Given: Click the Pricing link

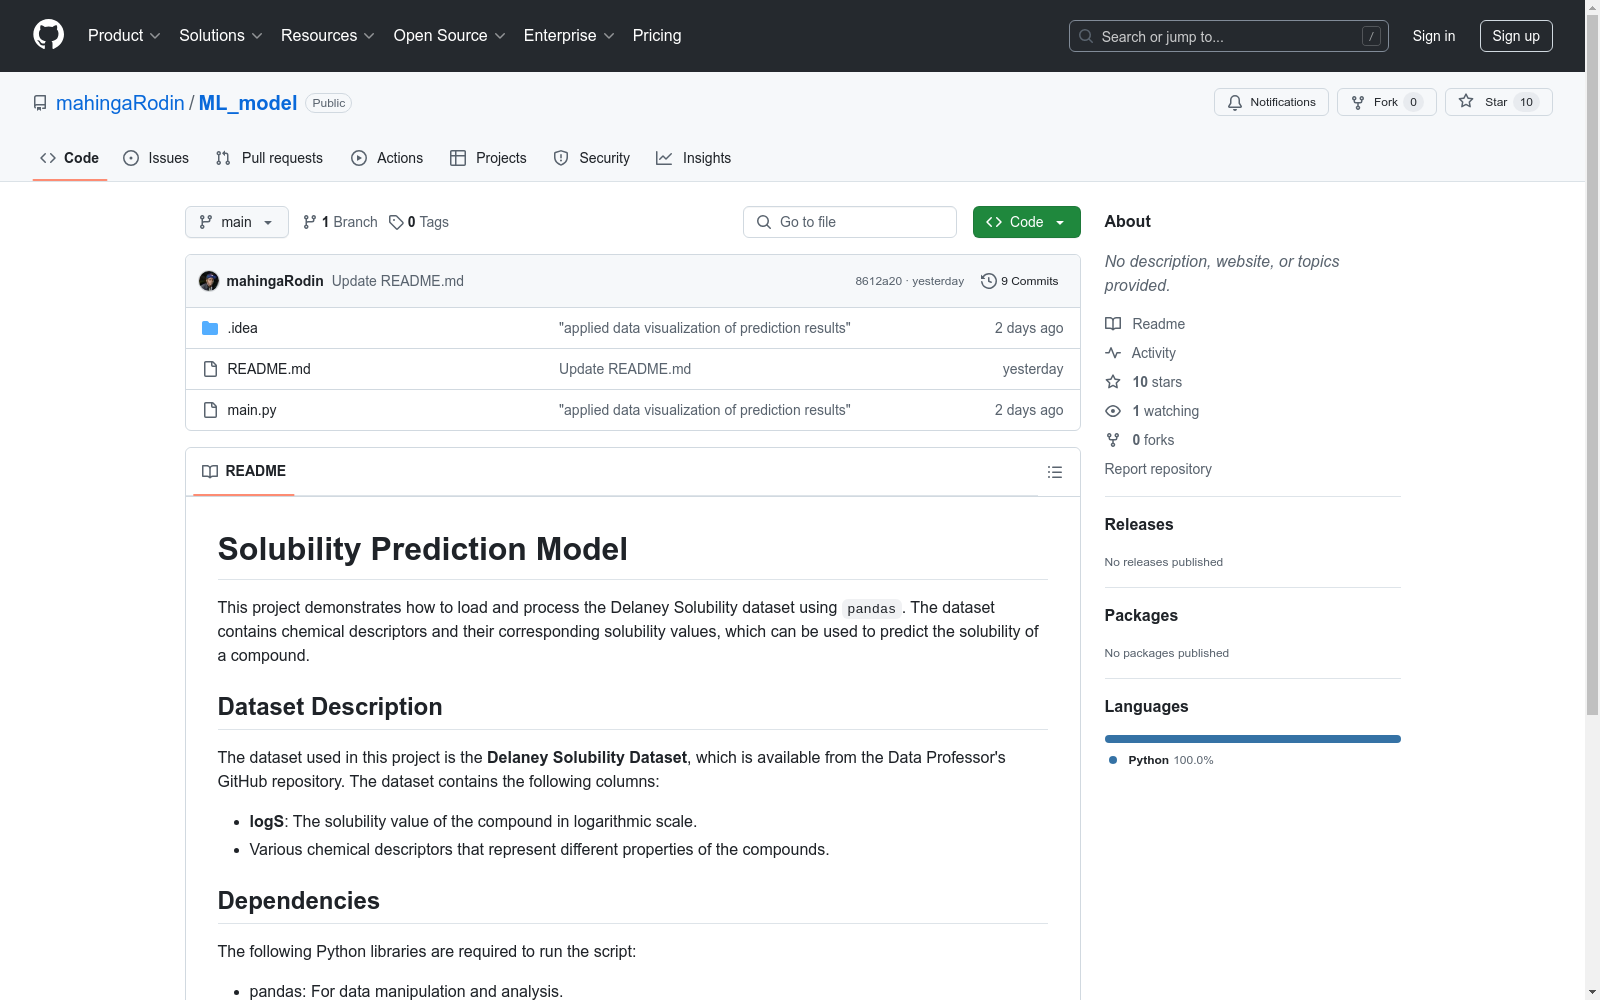Looking at the screenshot, I should pos(657,36).
